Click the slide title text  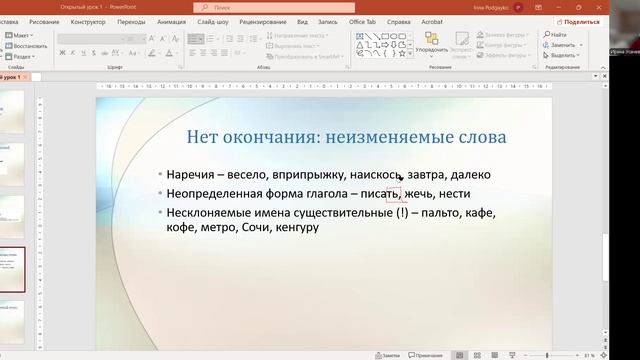346,137
